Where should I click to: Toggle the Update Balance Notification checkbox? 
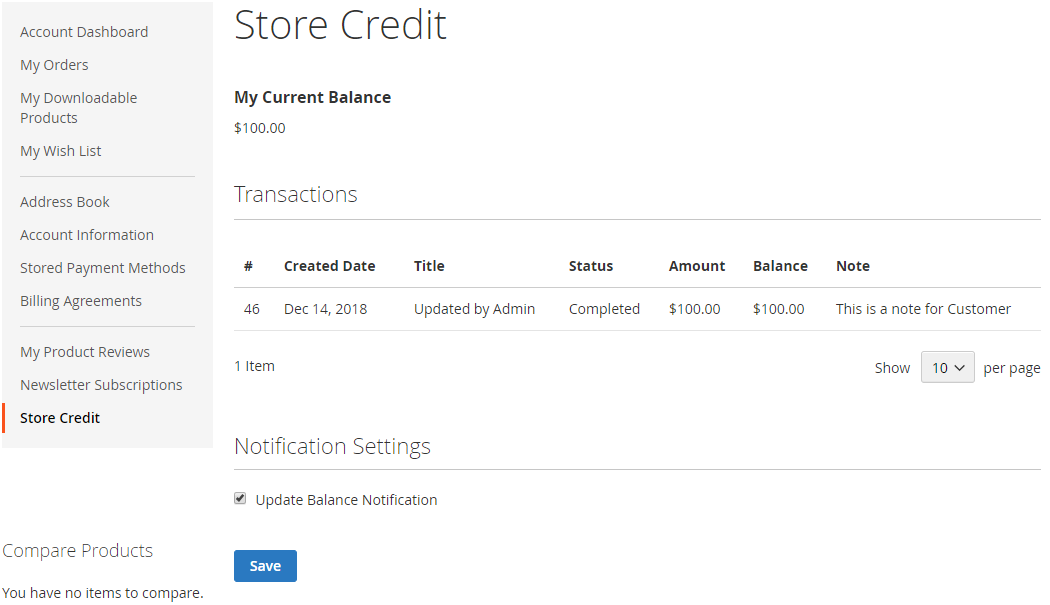[240, 498]
